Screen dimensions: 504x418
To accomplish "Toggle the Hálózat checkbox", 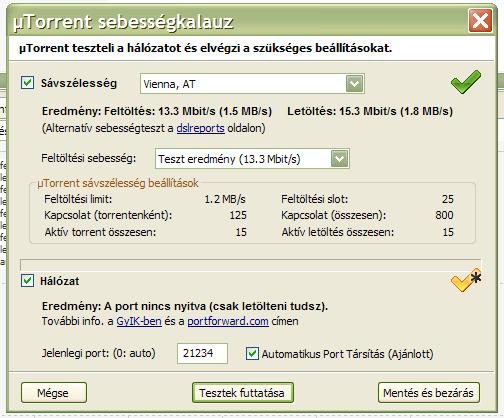I will click(x=27, y=281).
